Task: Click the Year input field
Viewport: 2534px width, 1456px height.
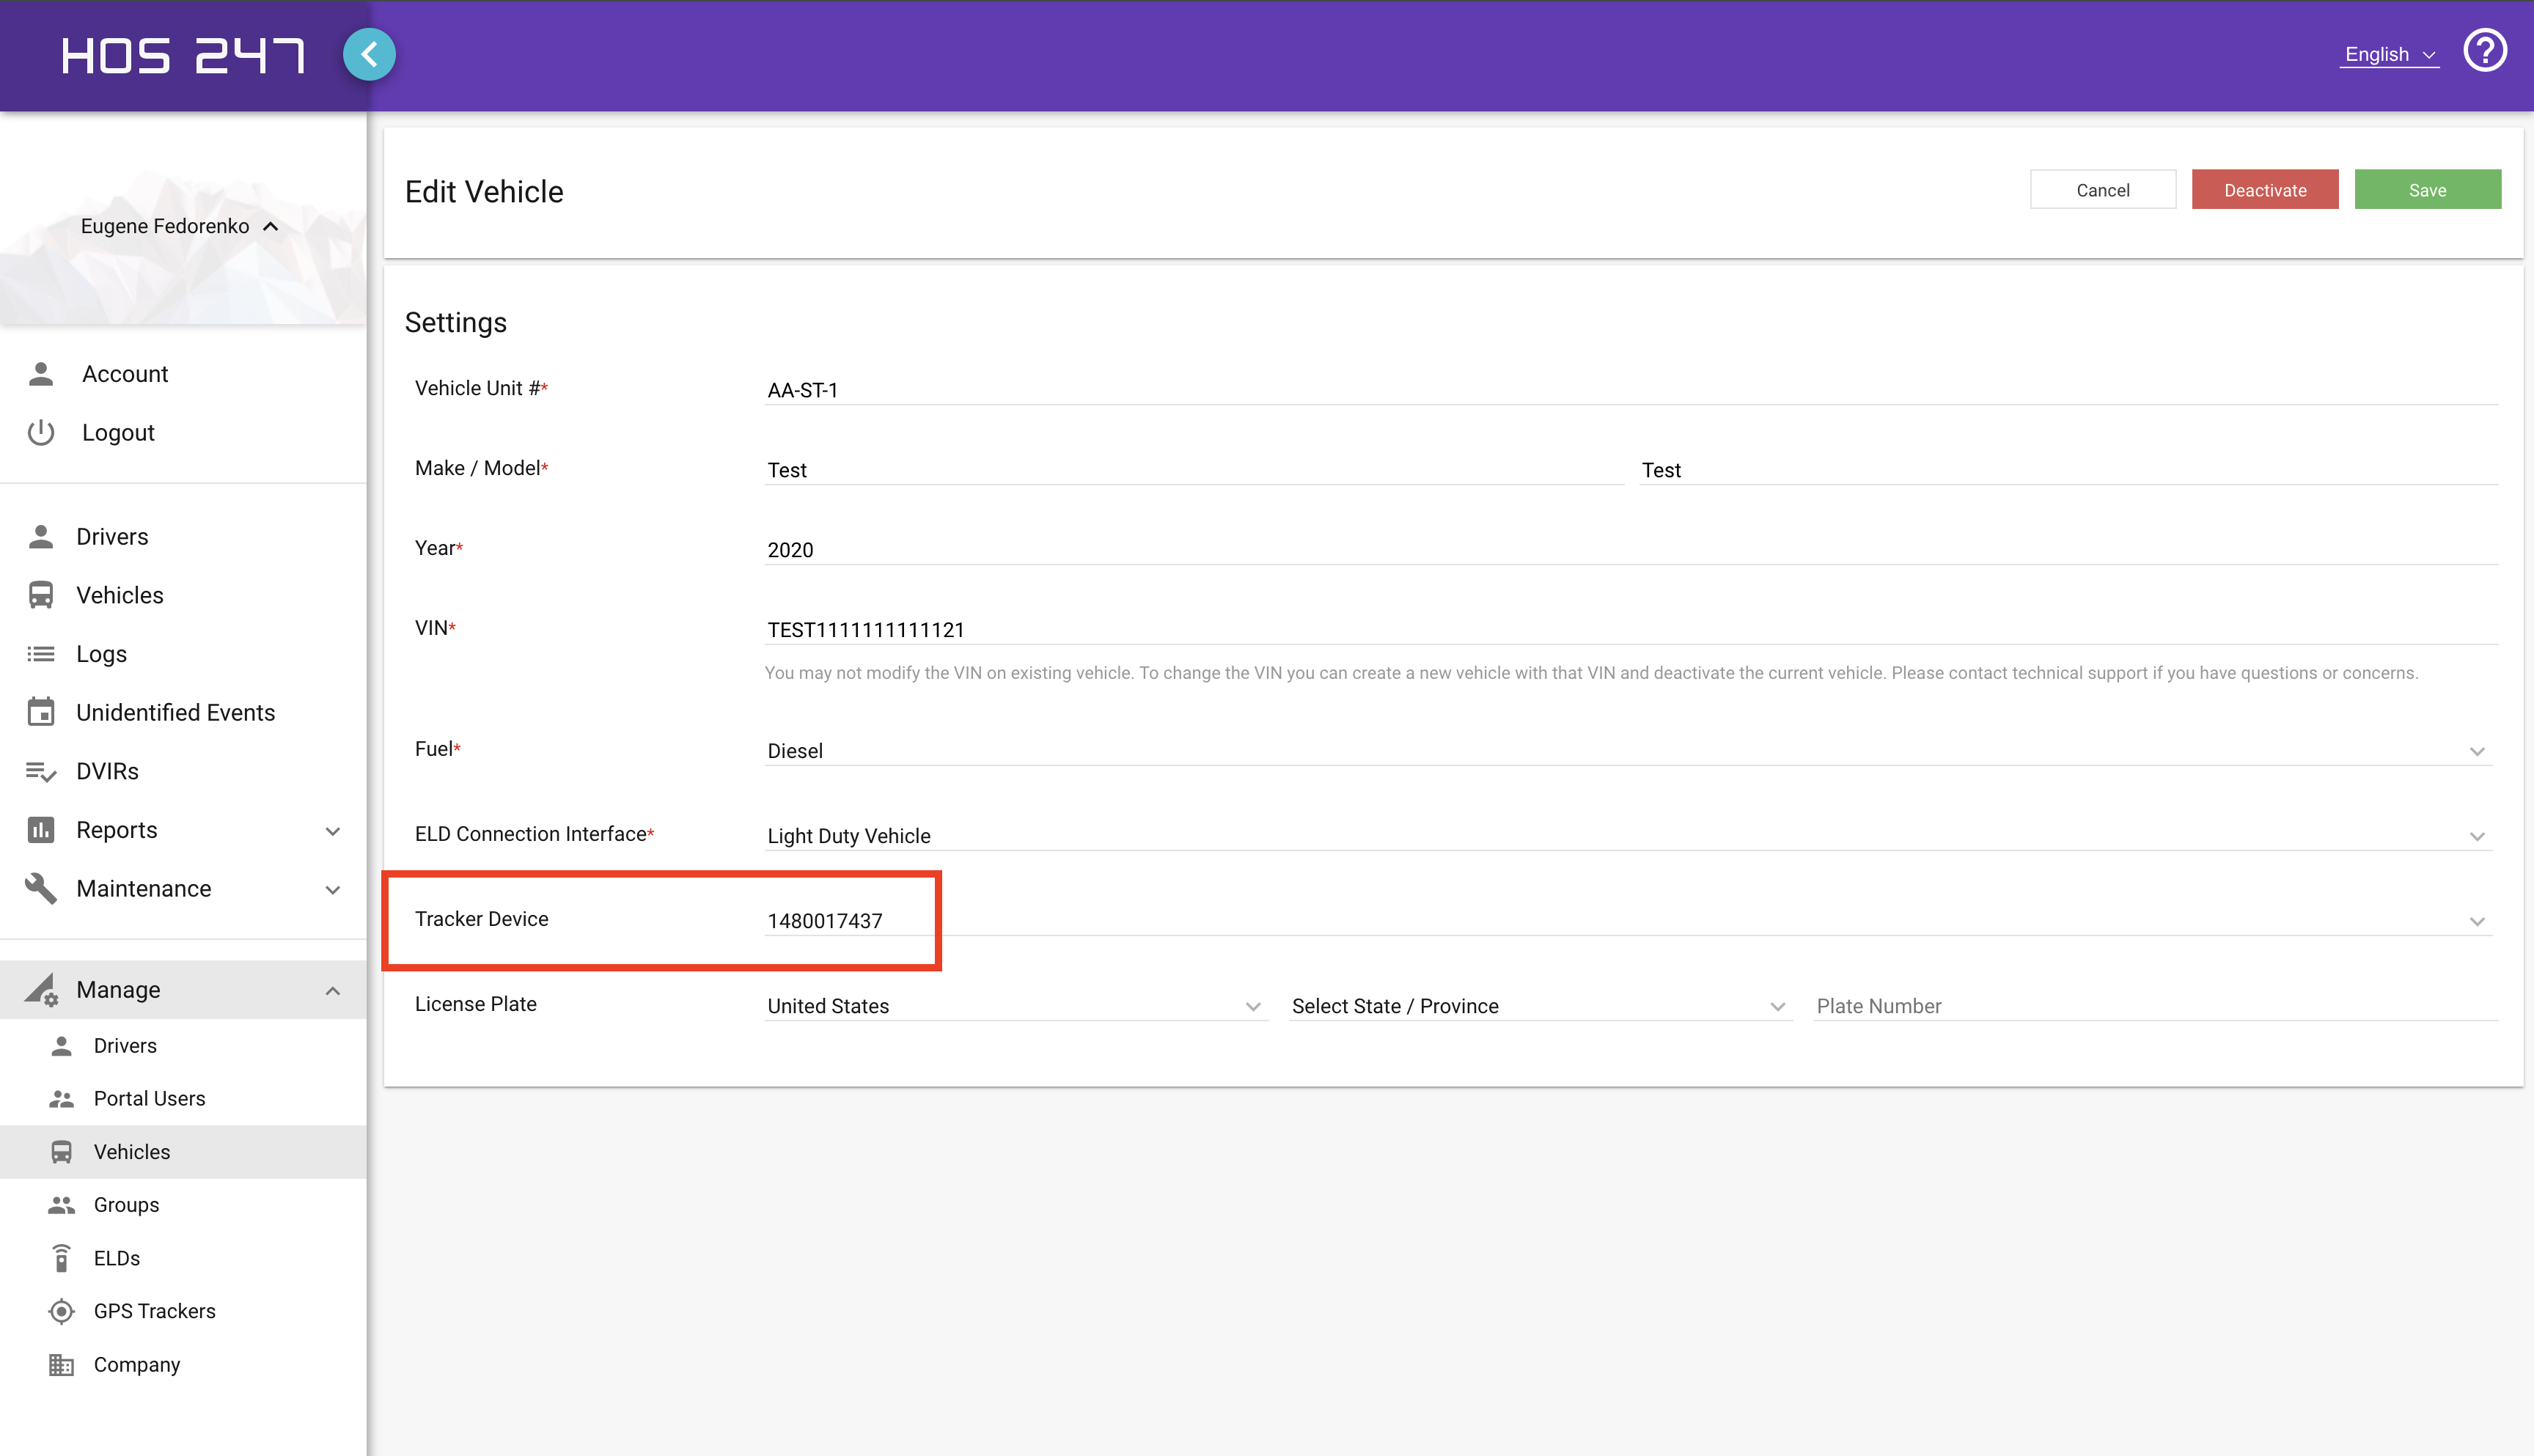Action: 1631,550
